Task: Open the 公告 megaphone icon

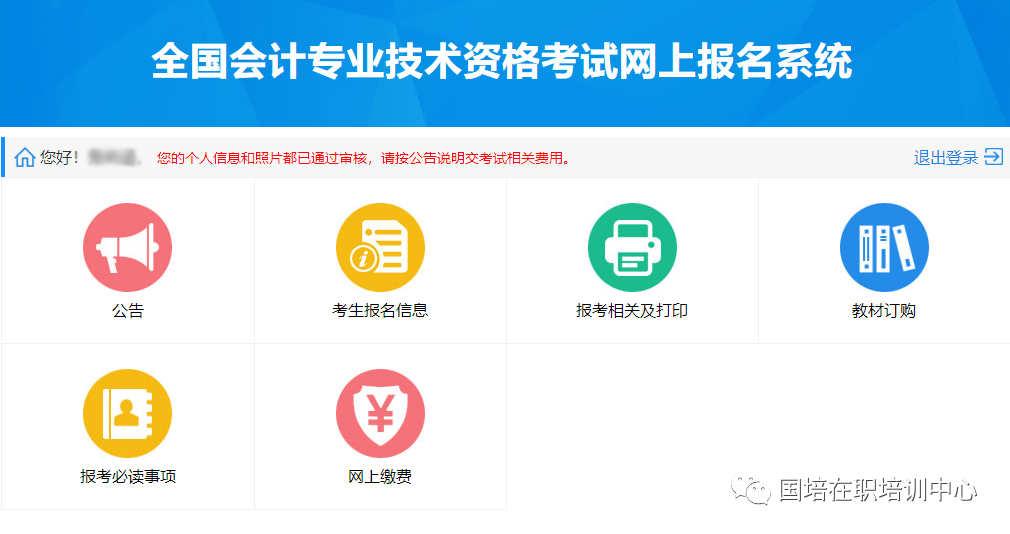Action: pos(128,247)
